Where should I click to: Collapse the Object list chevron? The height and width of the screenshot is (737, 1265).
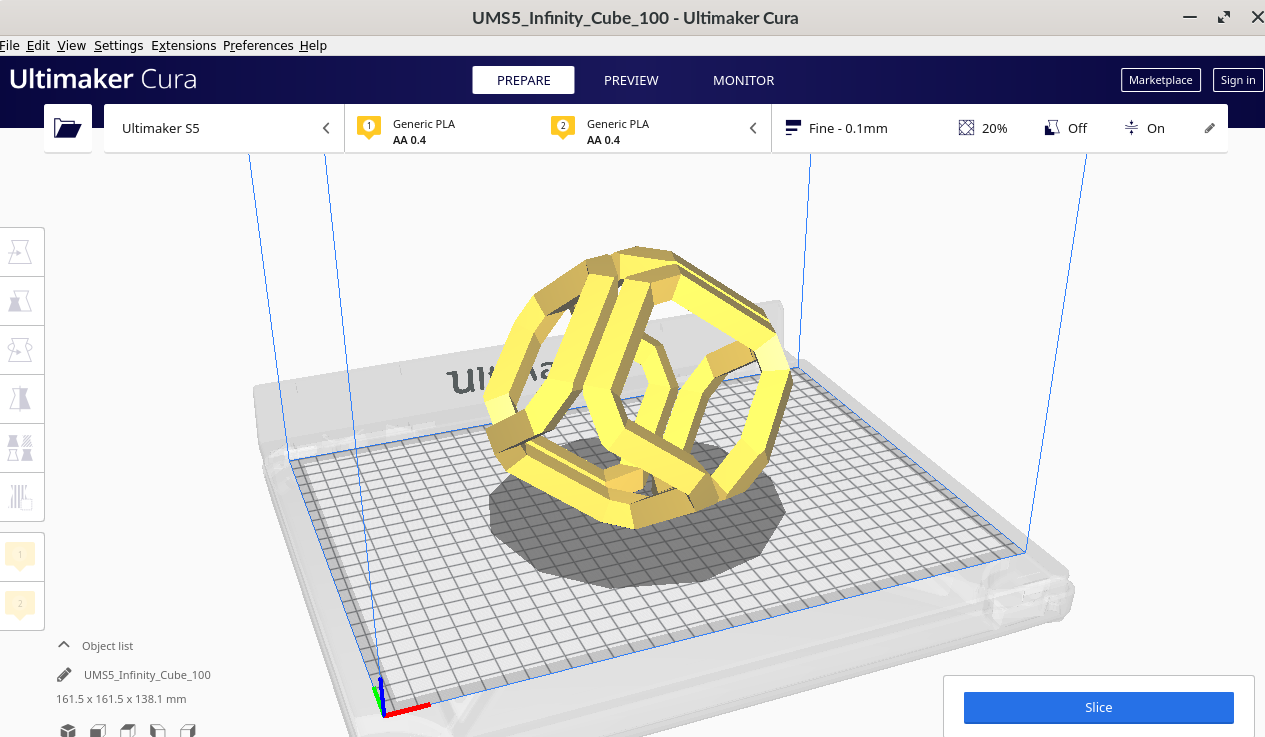[x=64, y=645]
